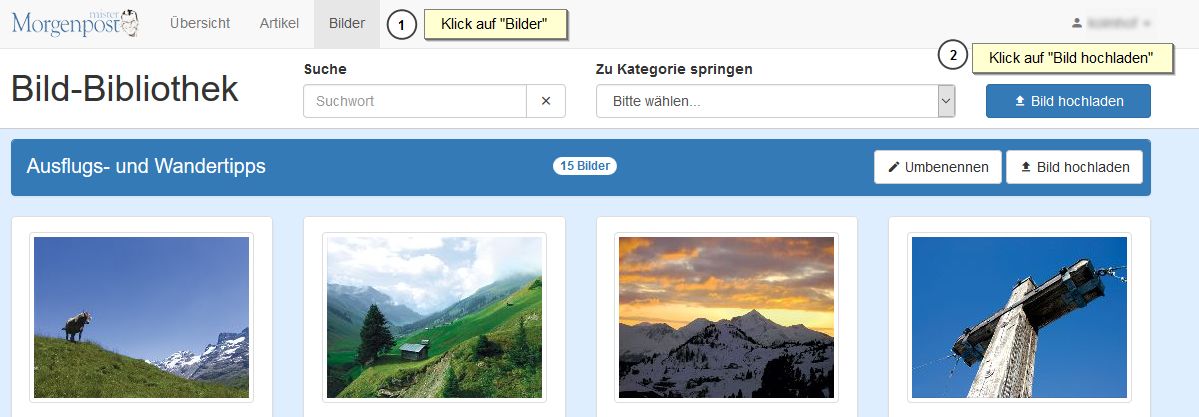Screen dimensions: 1199x417
Task: Switch to the Artikel tab
Action: pos(279,24)
